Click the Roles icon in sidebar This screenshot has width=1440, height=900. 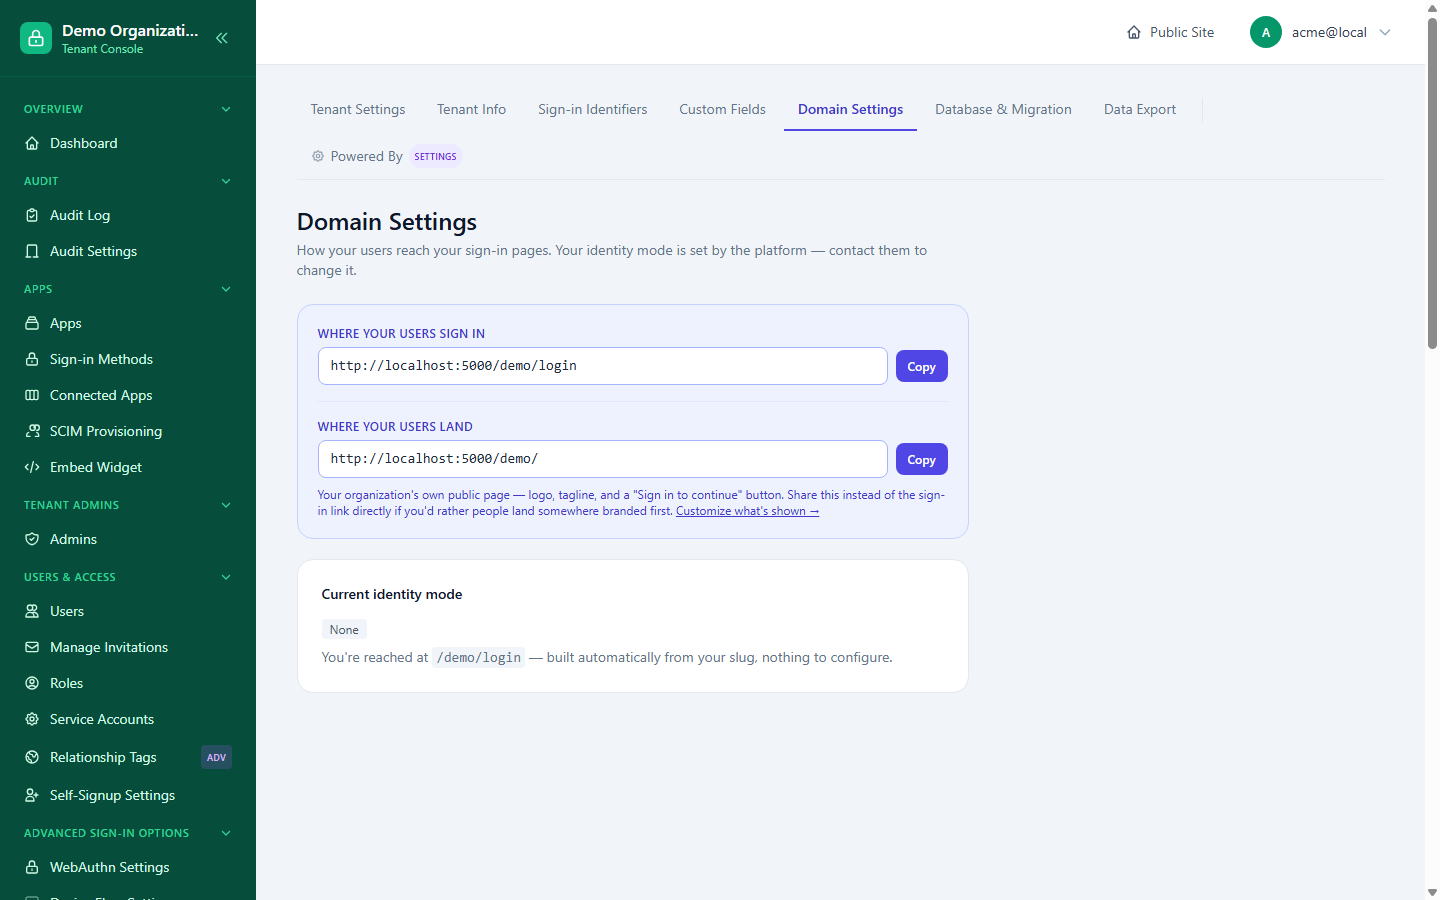pyautogui.click(x=32, y=683)
